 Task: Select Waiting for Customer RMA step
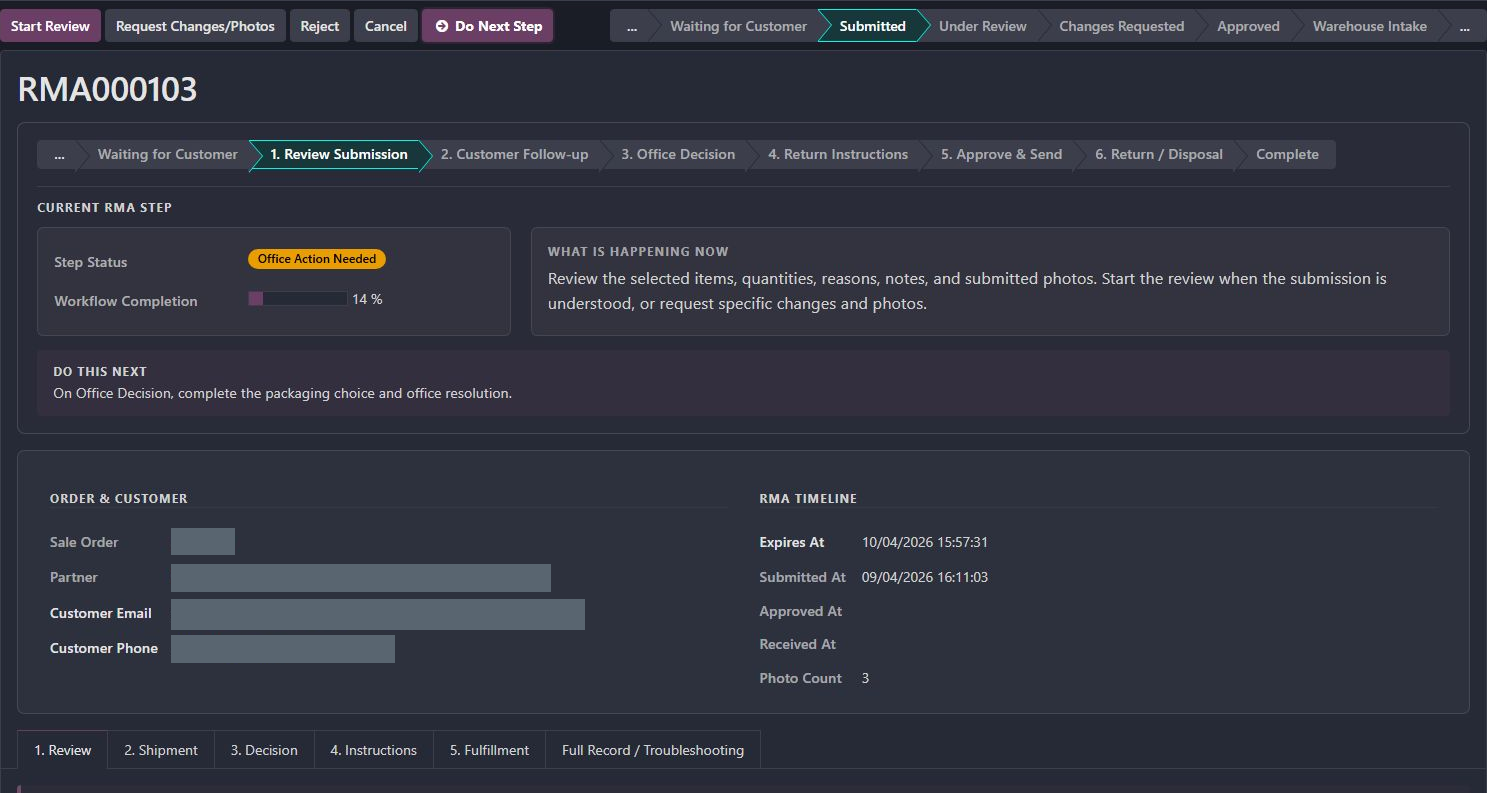(167, 155)
